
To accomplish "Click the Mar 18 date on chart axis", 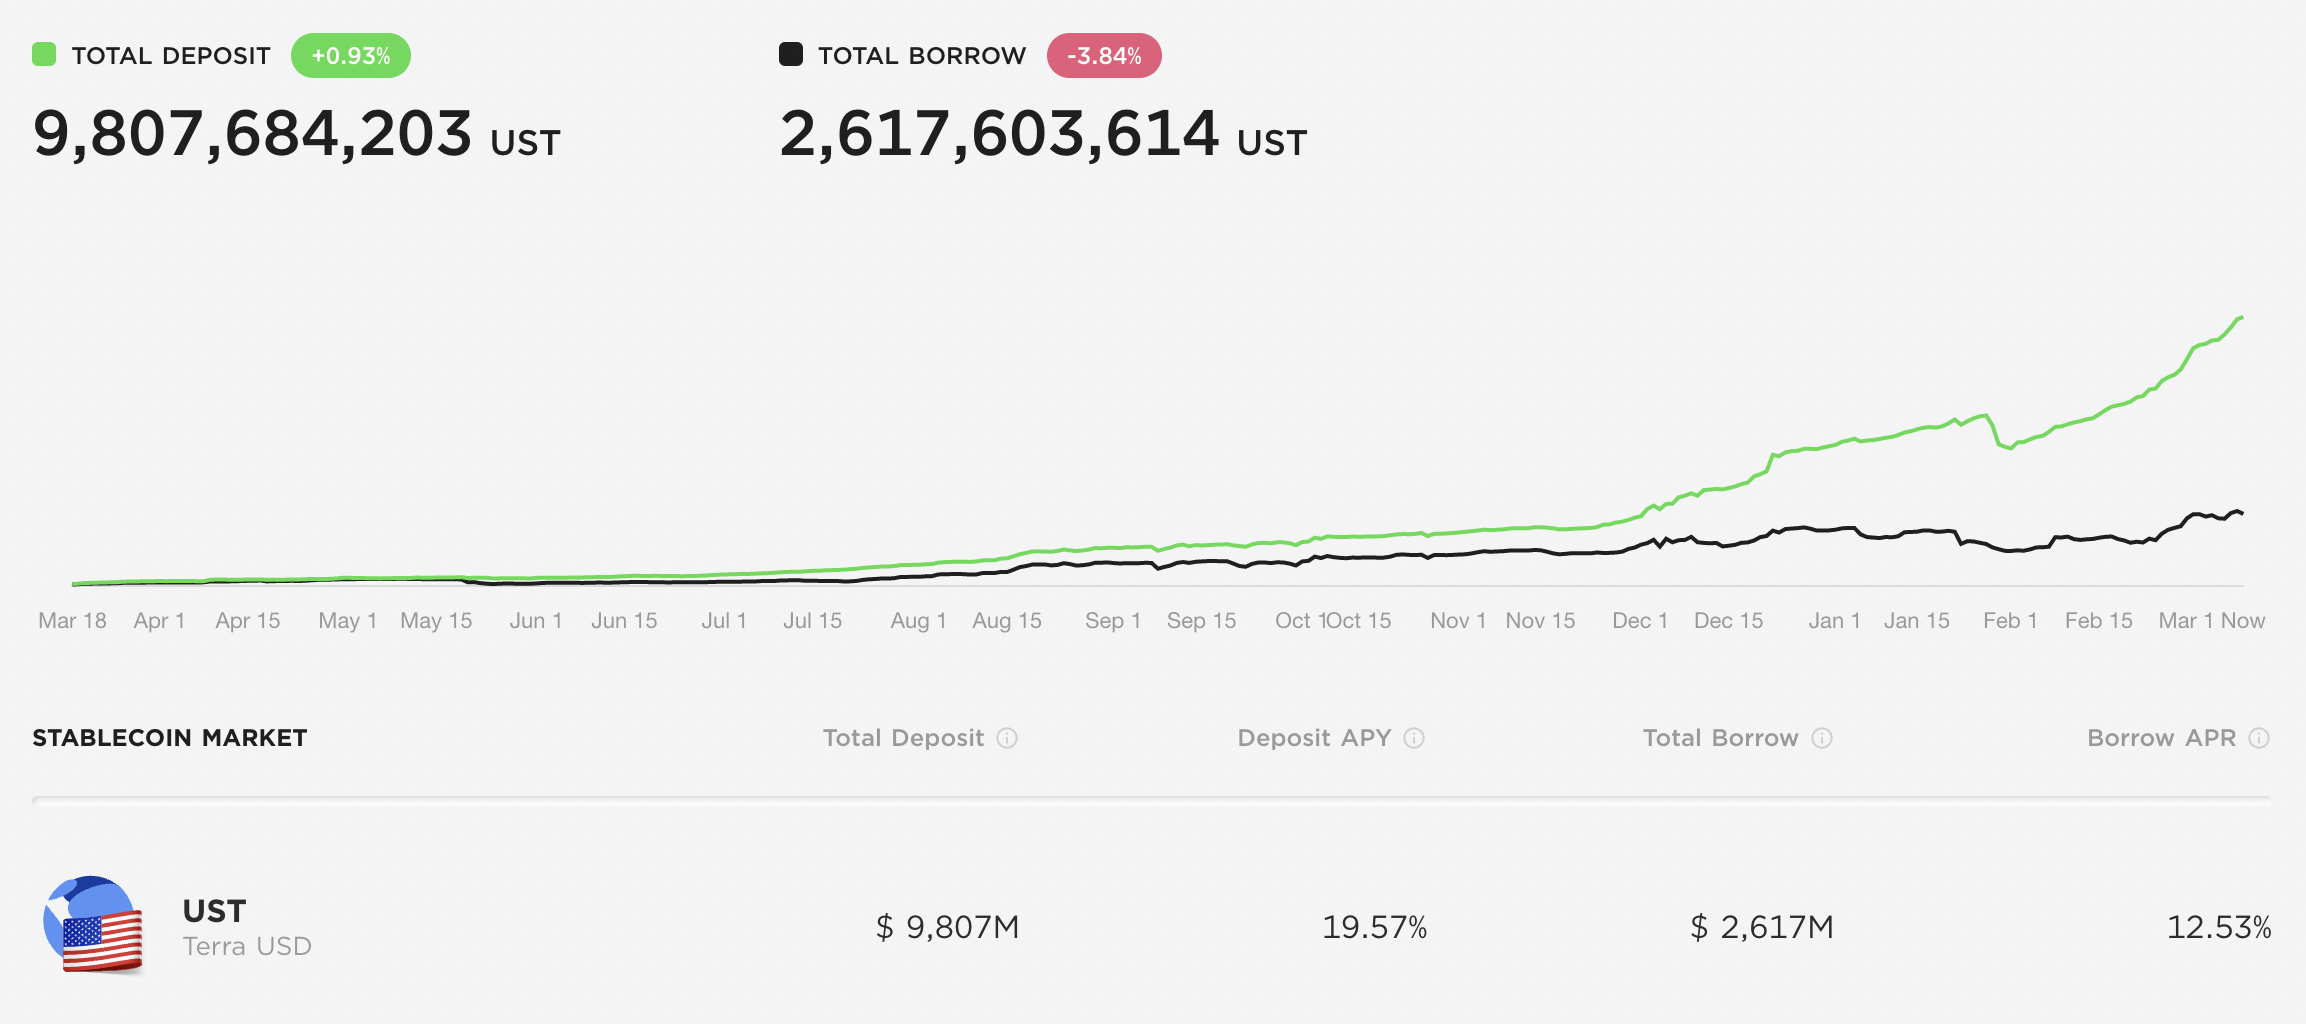I will point(72,621).
